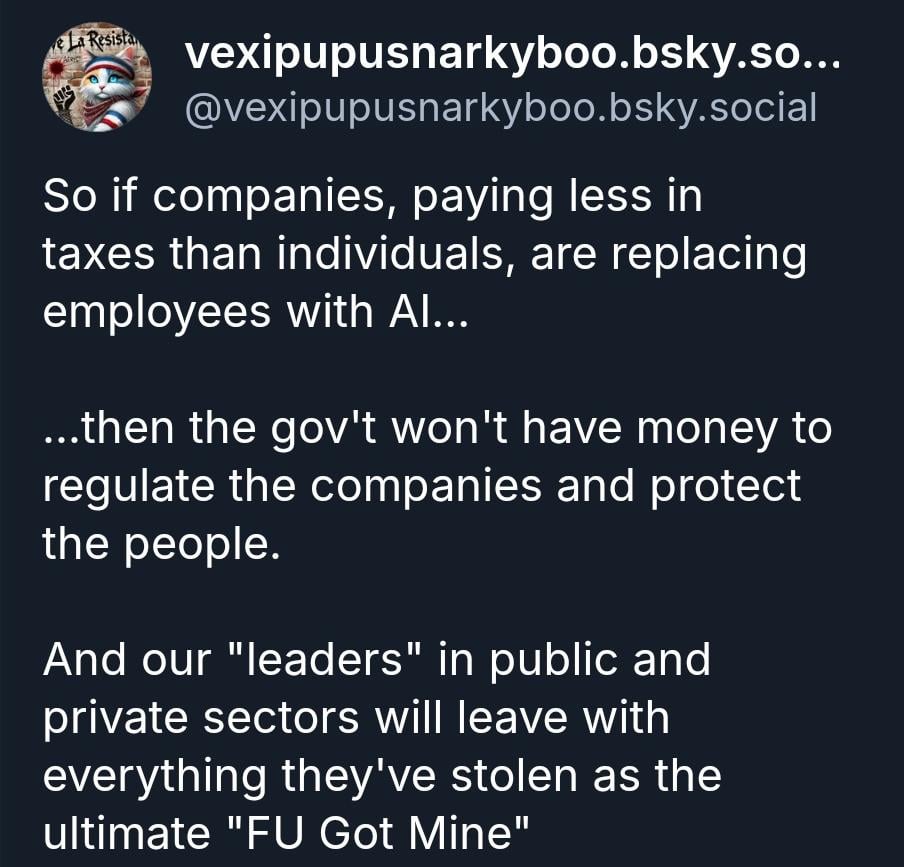Viewport: 904px width, 867px height.
Task: Open the cat avatar profile picture
Action: point(96,77)
